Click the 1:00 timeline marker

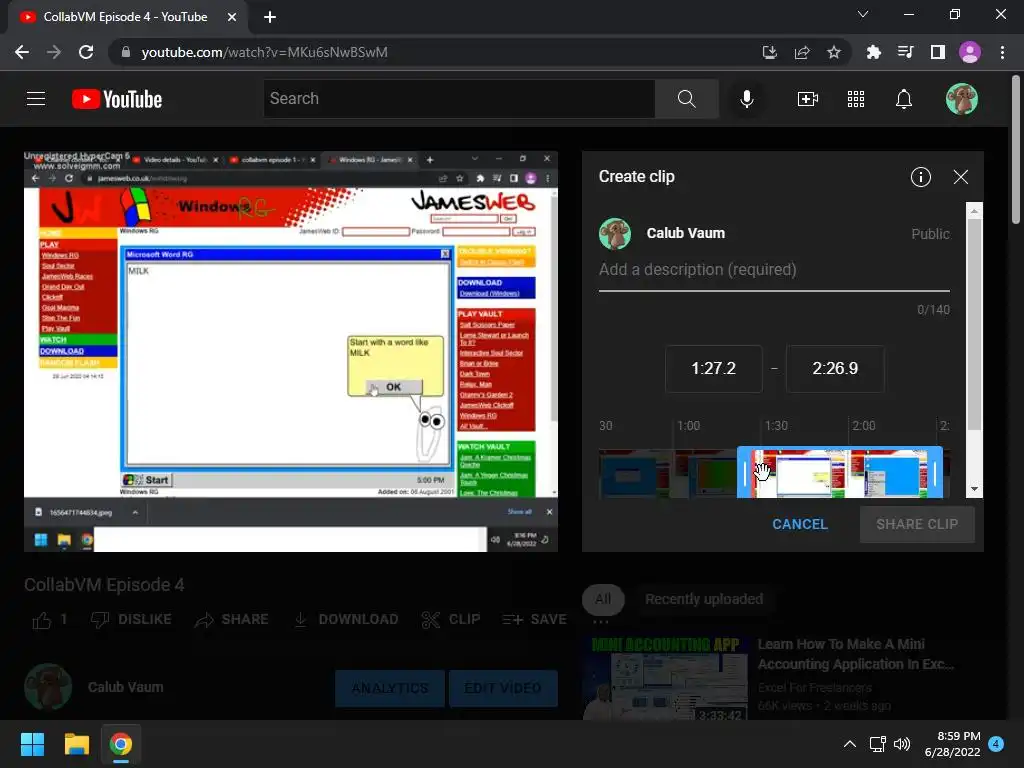coord(688,426)
